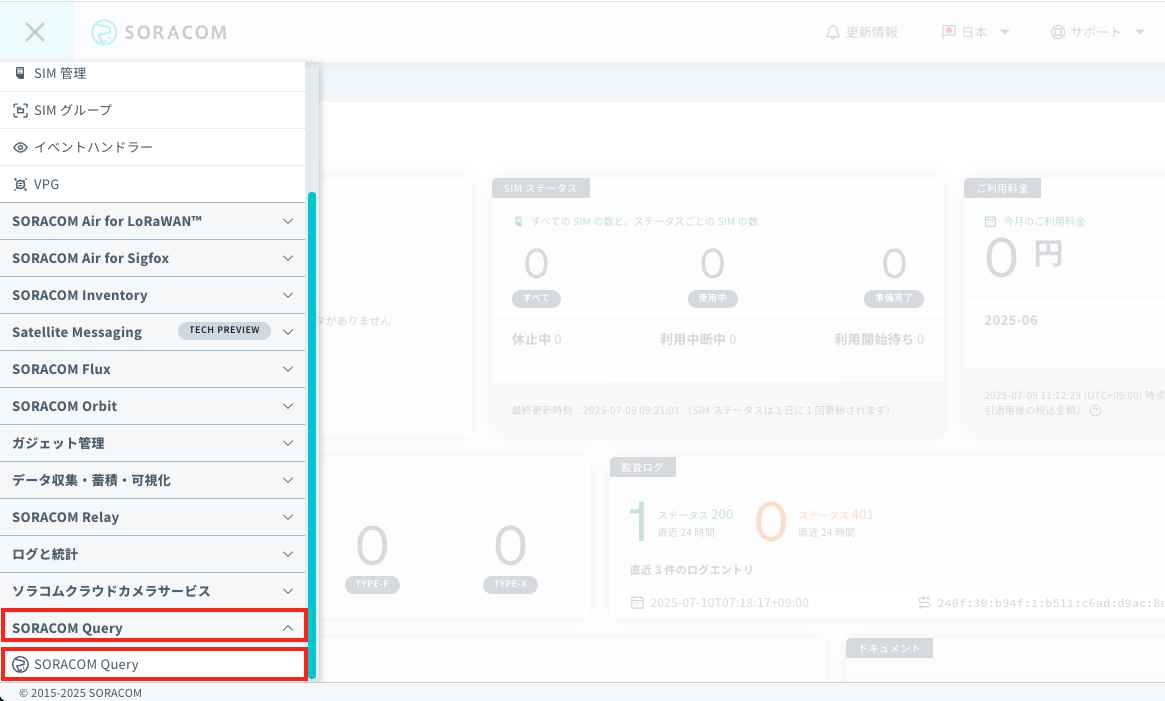Click 休止中 0 status text

click(536, 339)
